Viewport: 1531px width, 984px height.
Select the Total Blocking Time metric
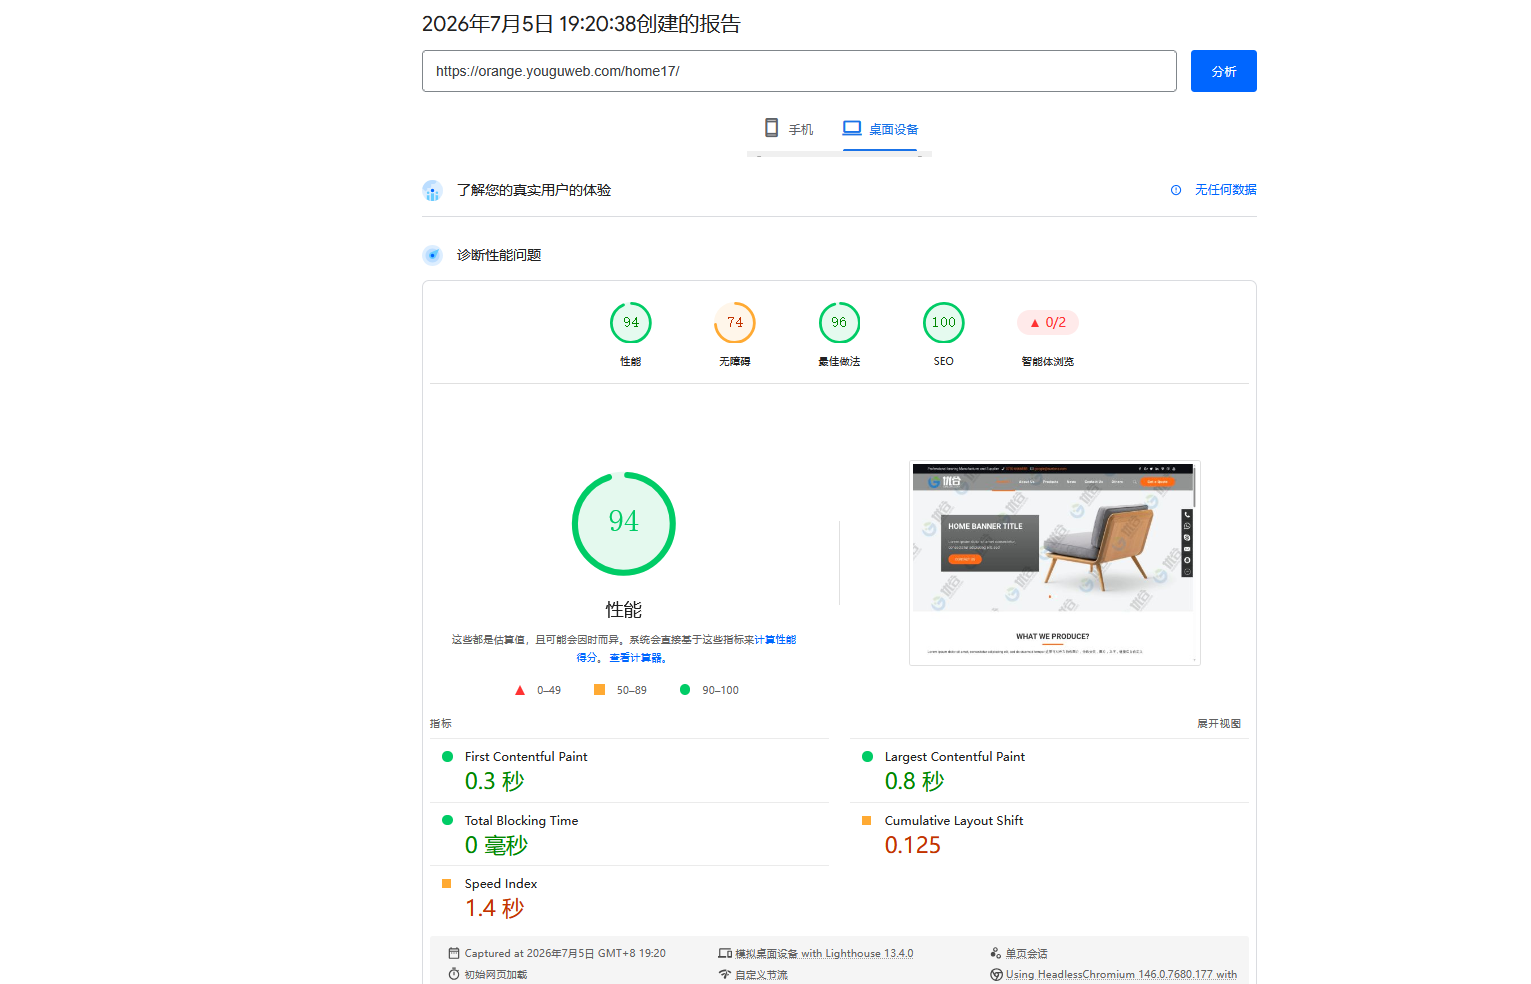click(521, 821)
